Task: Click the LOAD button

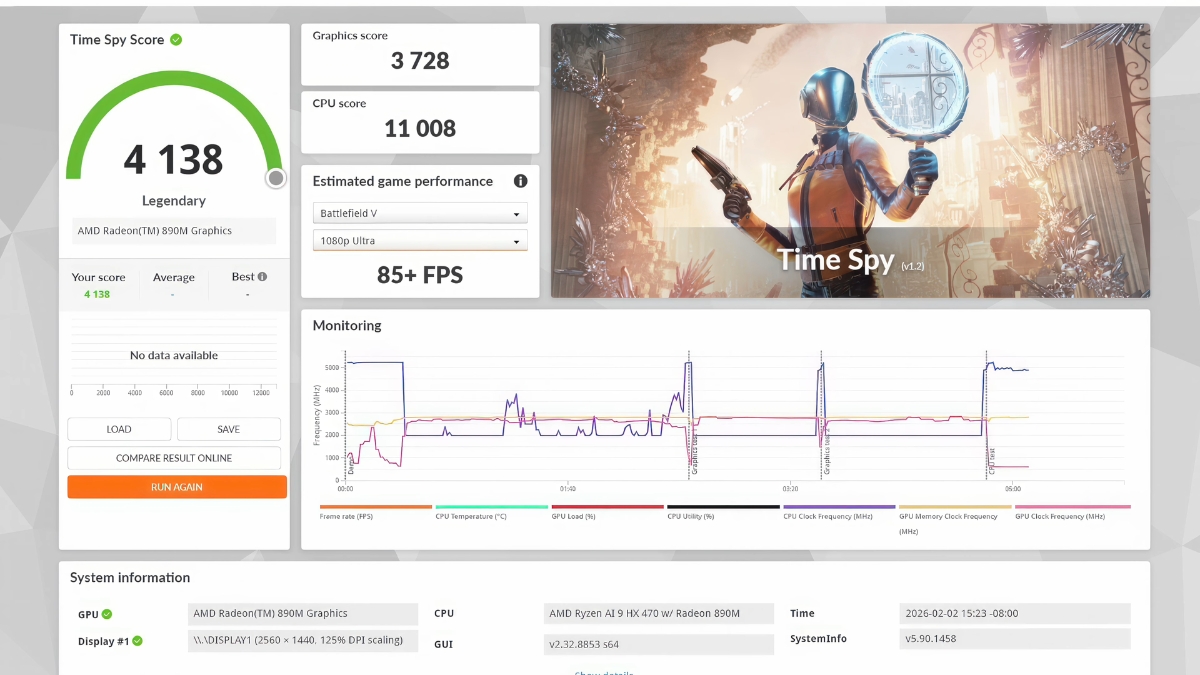Action: click(119, 429)
